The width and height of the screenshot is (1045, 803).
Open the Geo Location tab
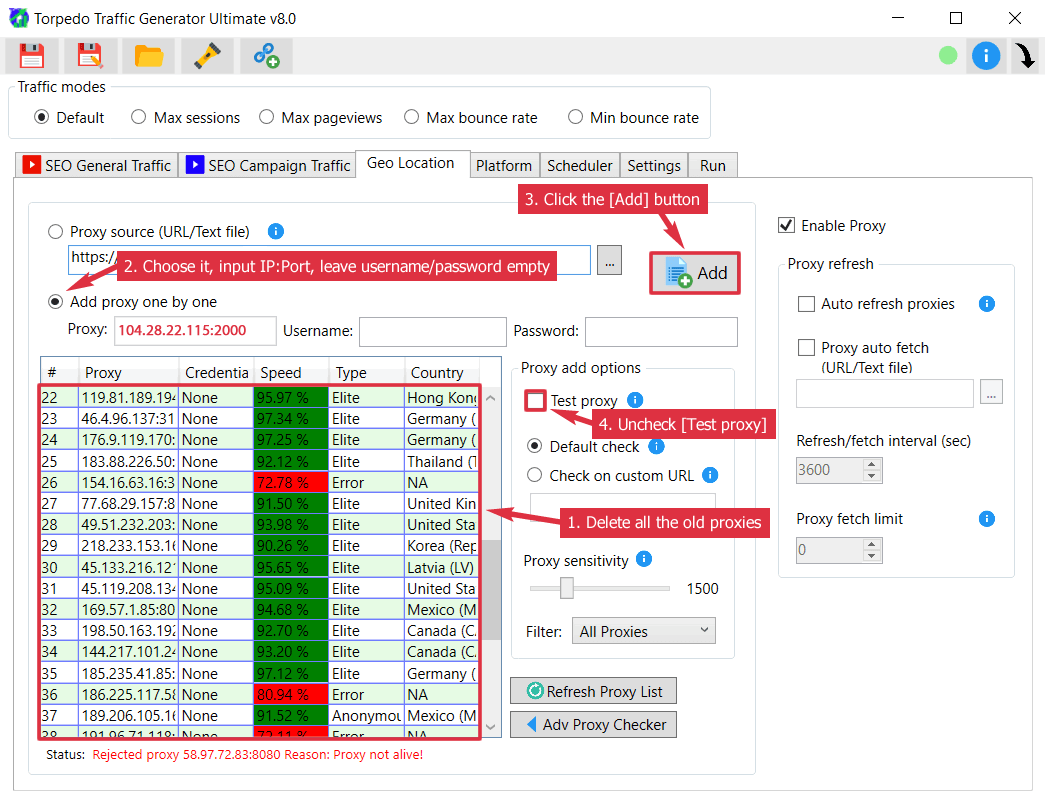(x=411, y=163)
